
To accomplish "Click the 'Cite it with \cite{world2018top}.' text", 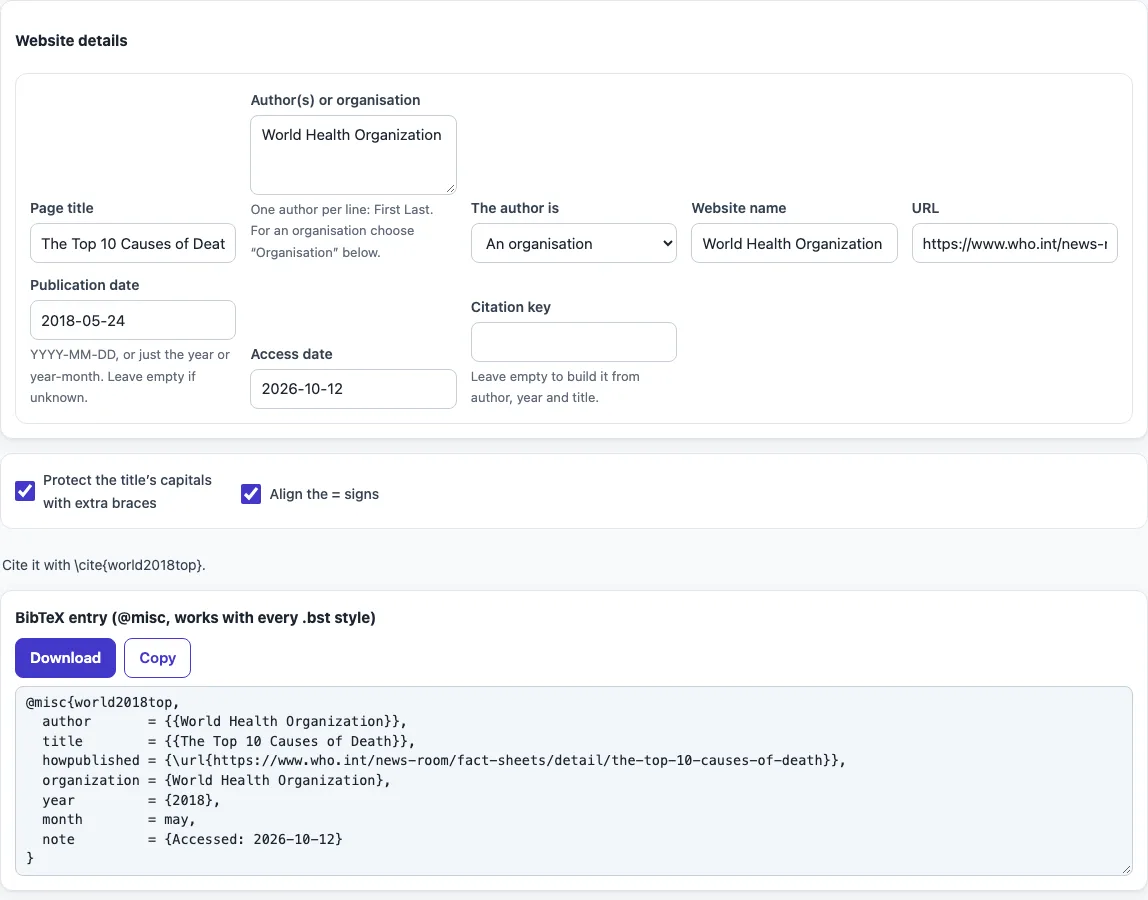I will 104,565.
